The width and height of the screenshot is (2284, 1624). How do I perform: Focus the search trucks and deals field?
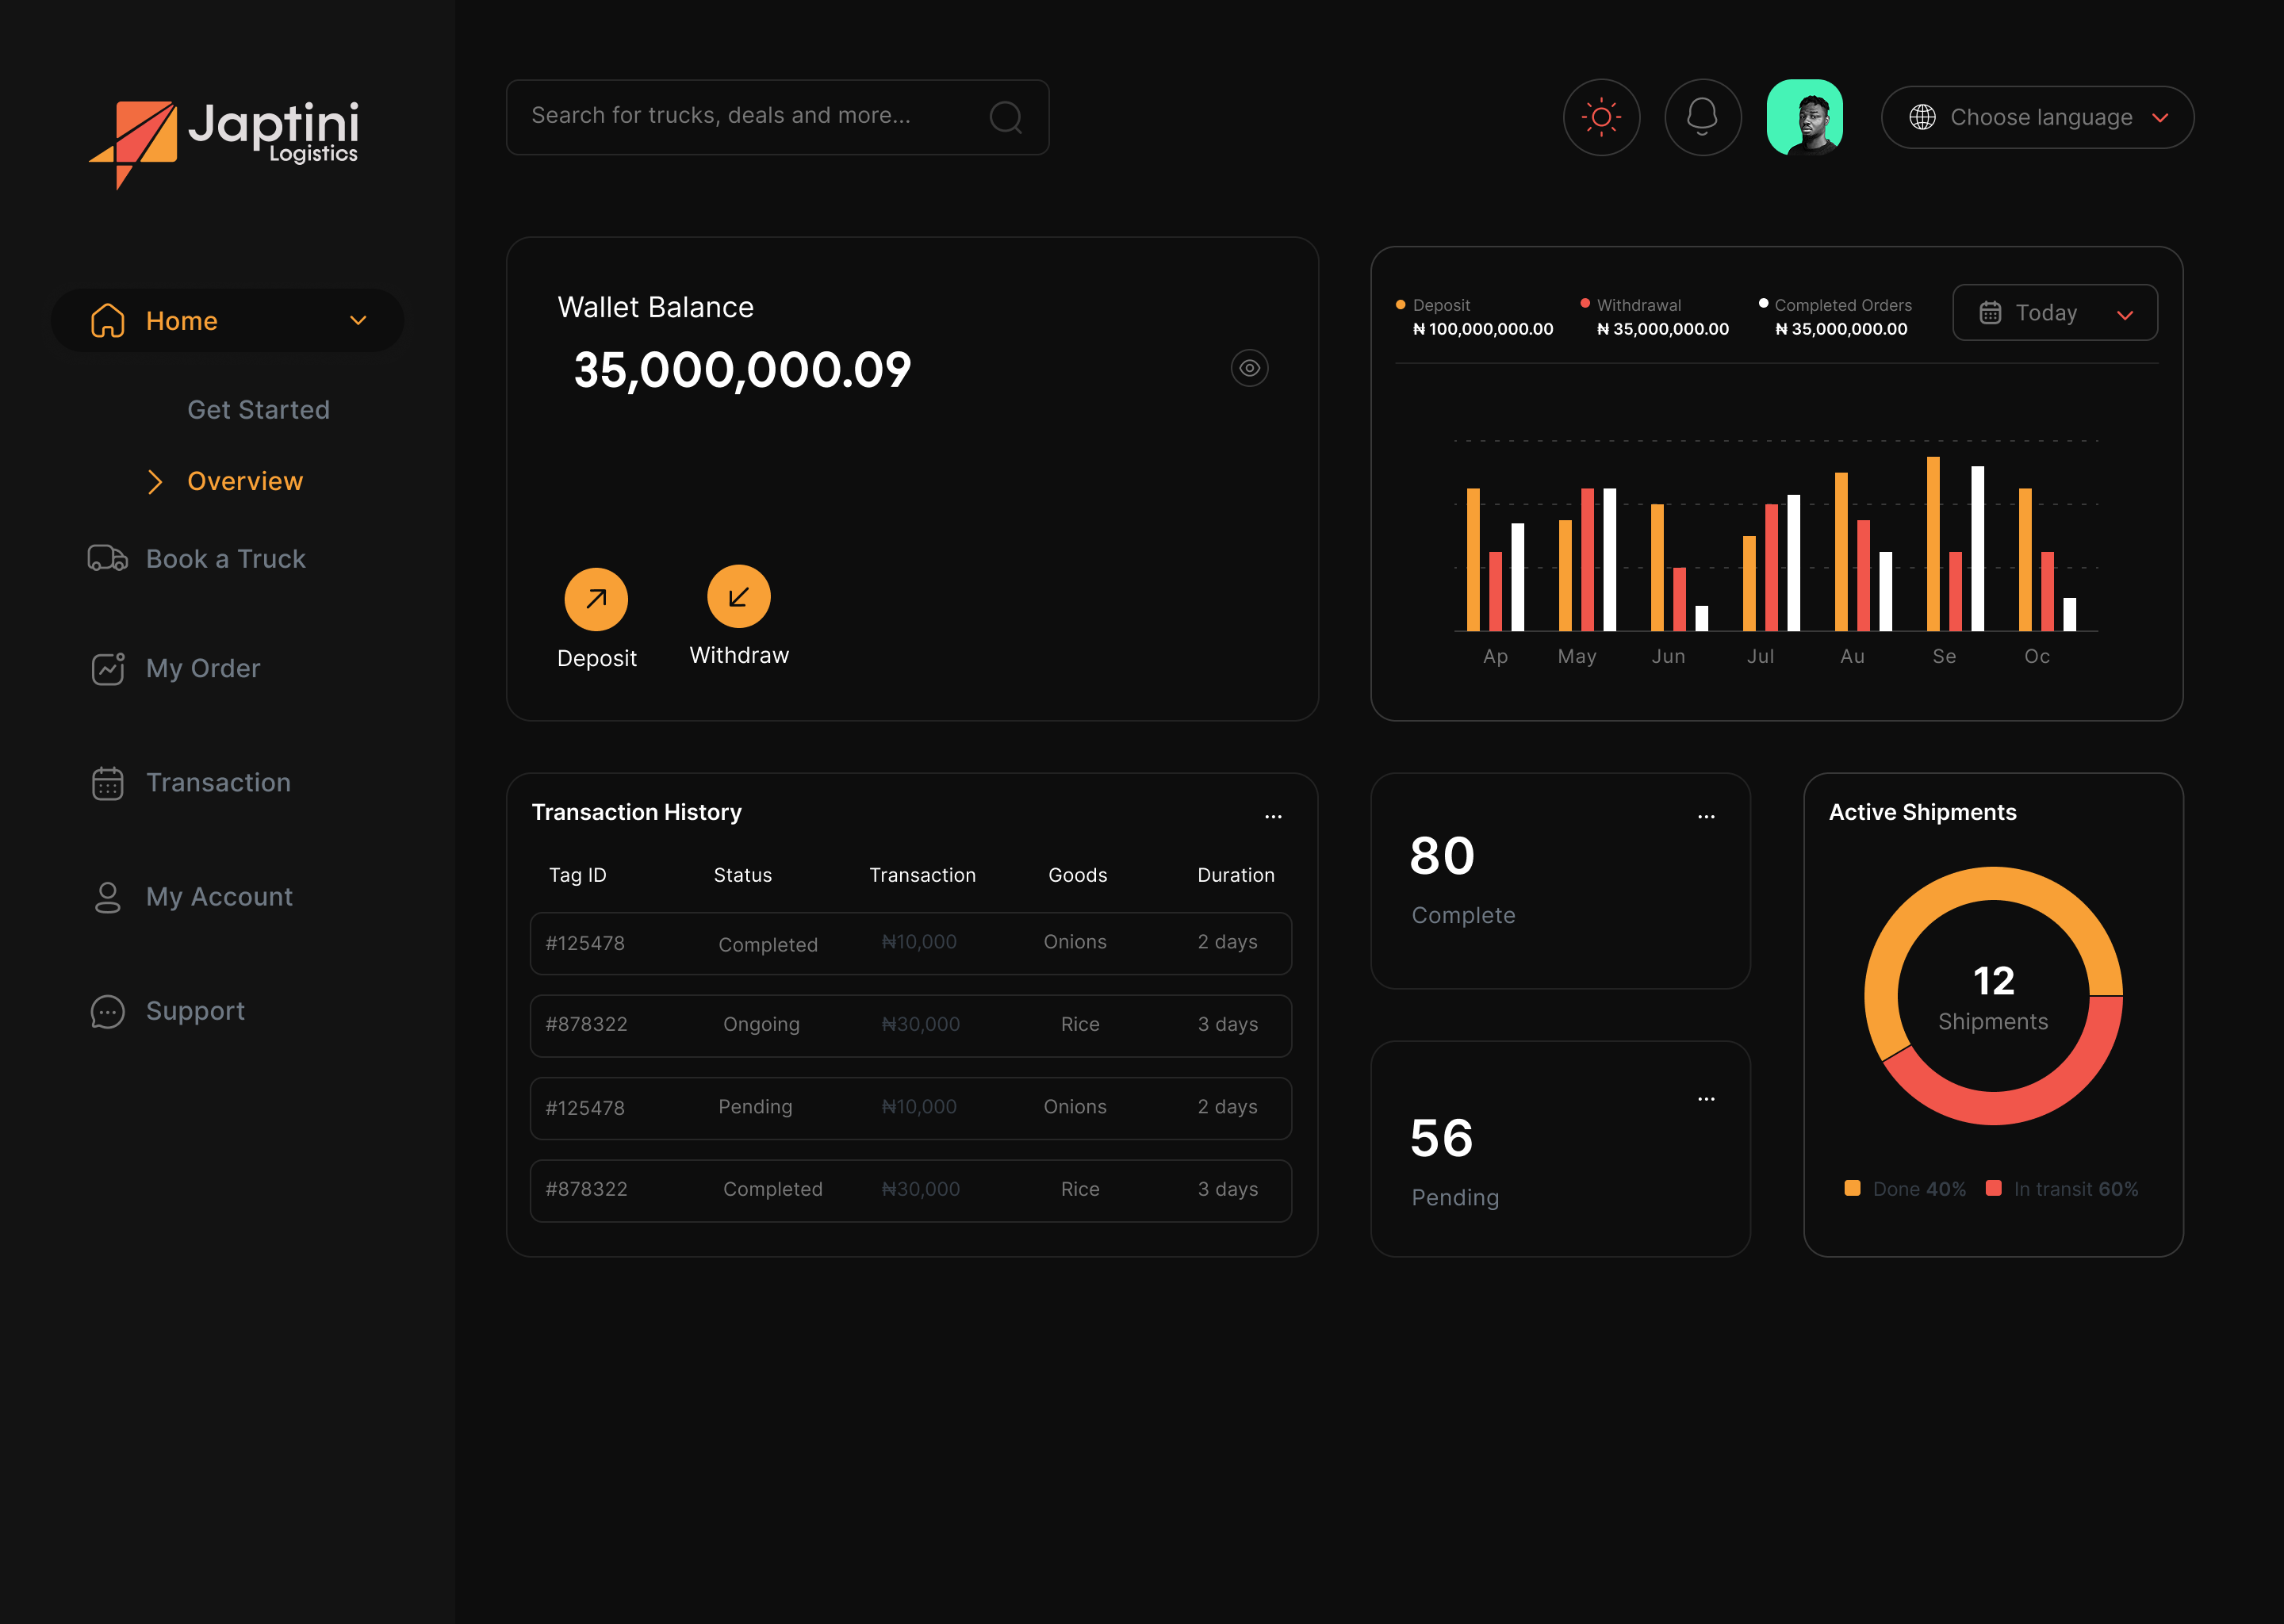777,117
